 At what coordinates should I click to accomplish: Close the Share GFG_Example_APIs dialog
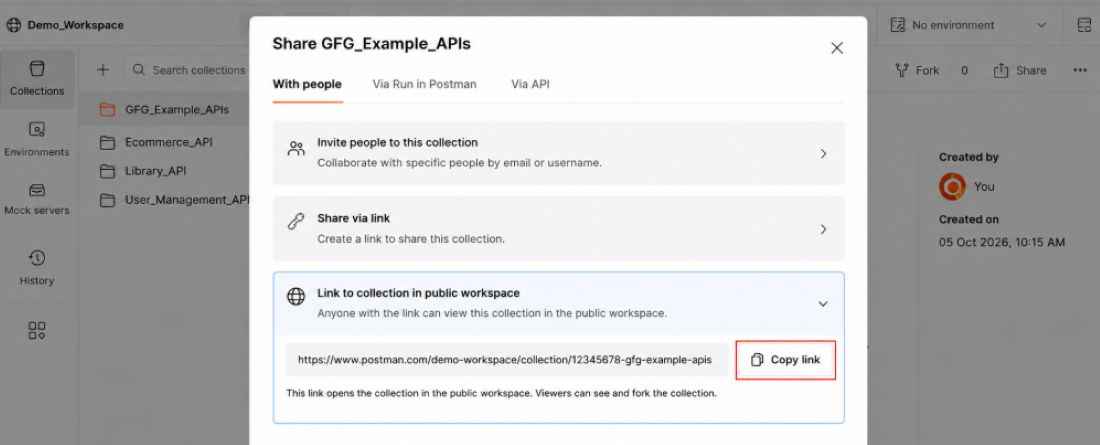tap(836, 48)
